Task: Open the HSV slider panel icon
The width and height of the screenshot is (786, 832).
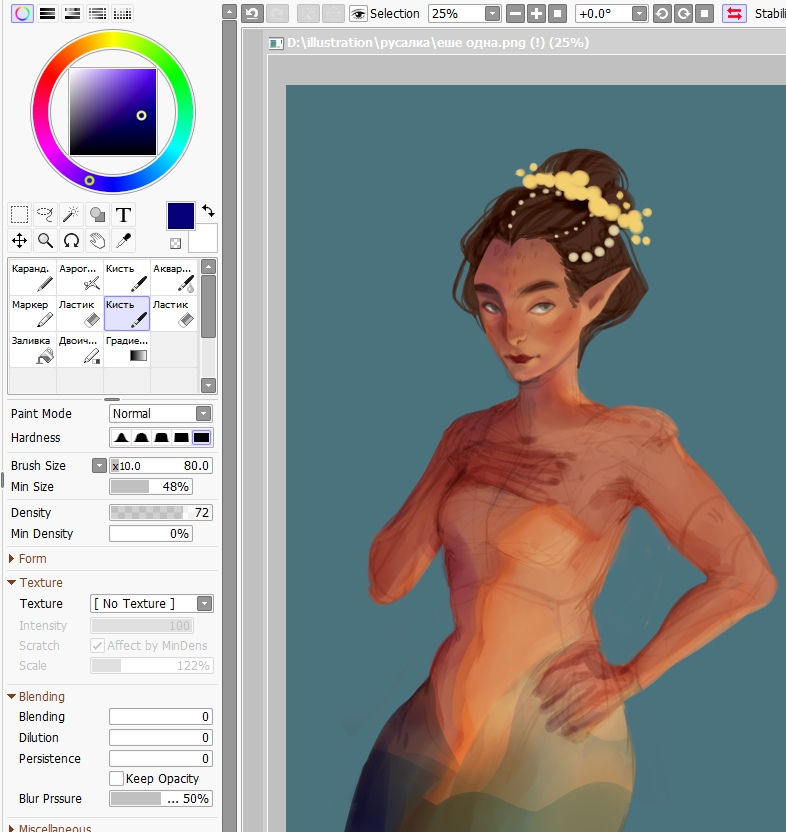Action: pyautogui.click(x=72, y=13)
